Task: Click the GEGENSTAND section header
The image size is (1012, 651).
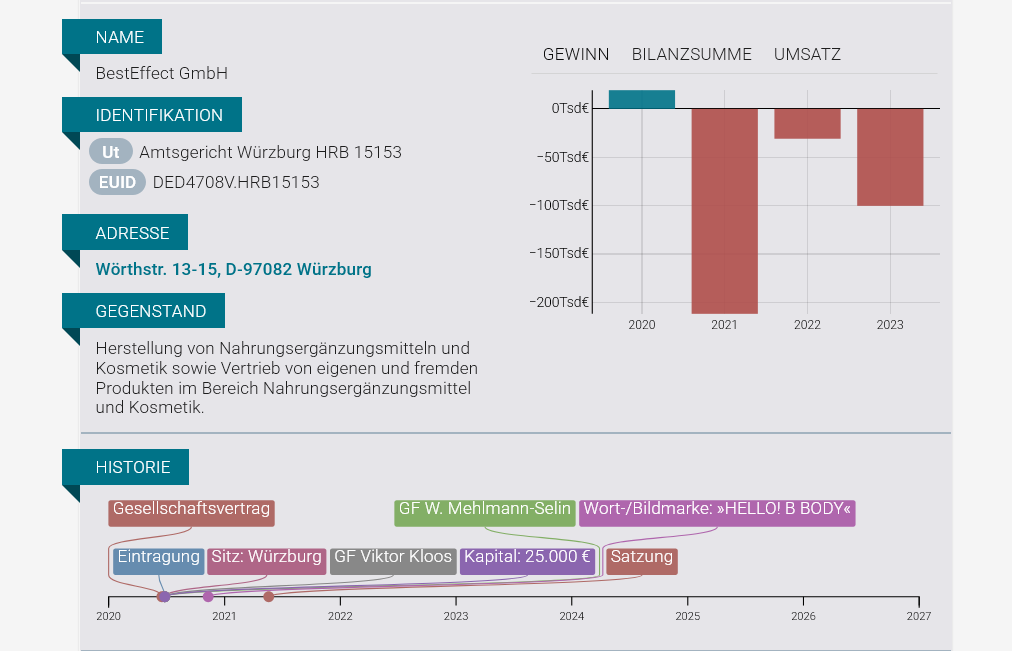Action: point(144,311)
